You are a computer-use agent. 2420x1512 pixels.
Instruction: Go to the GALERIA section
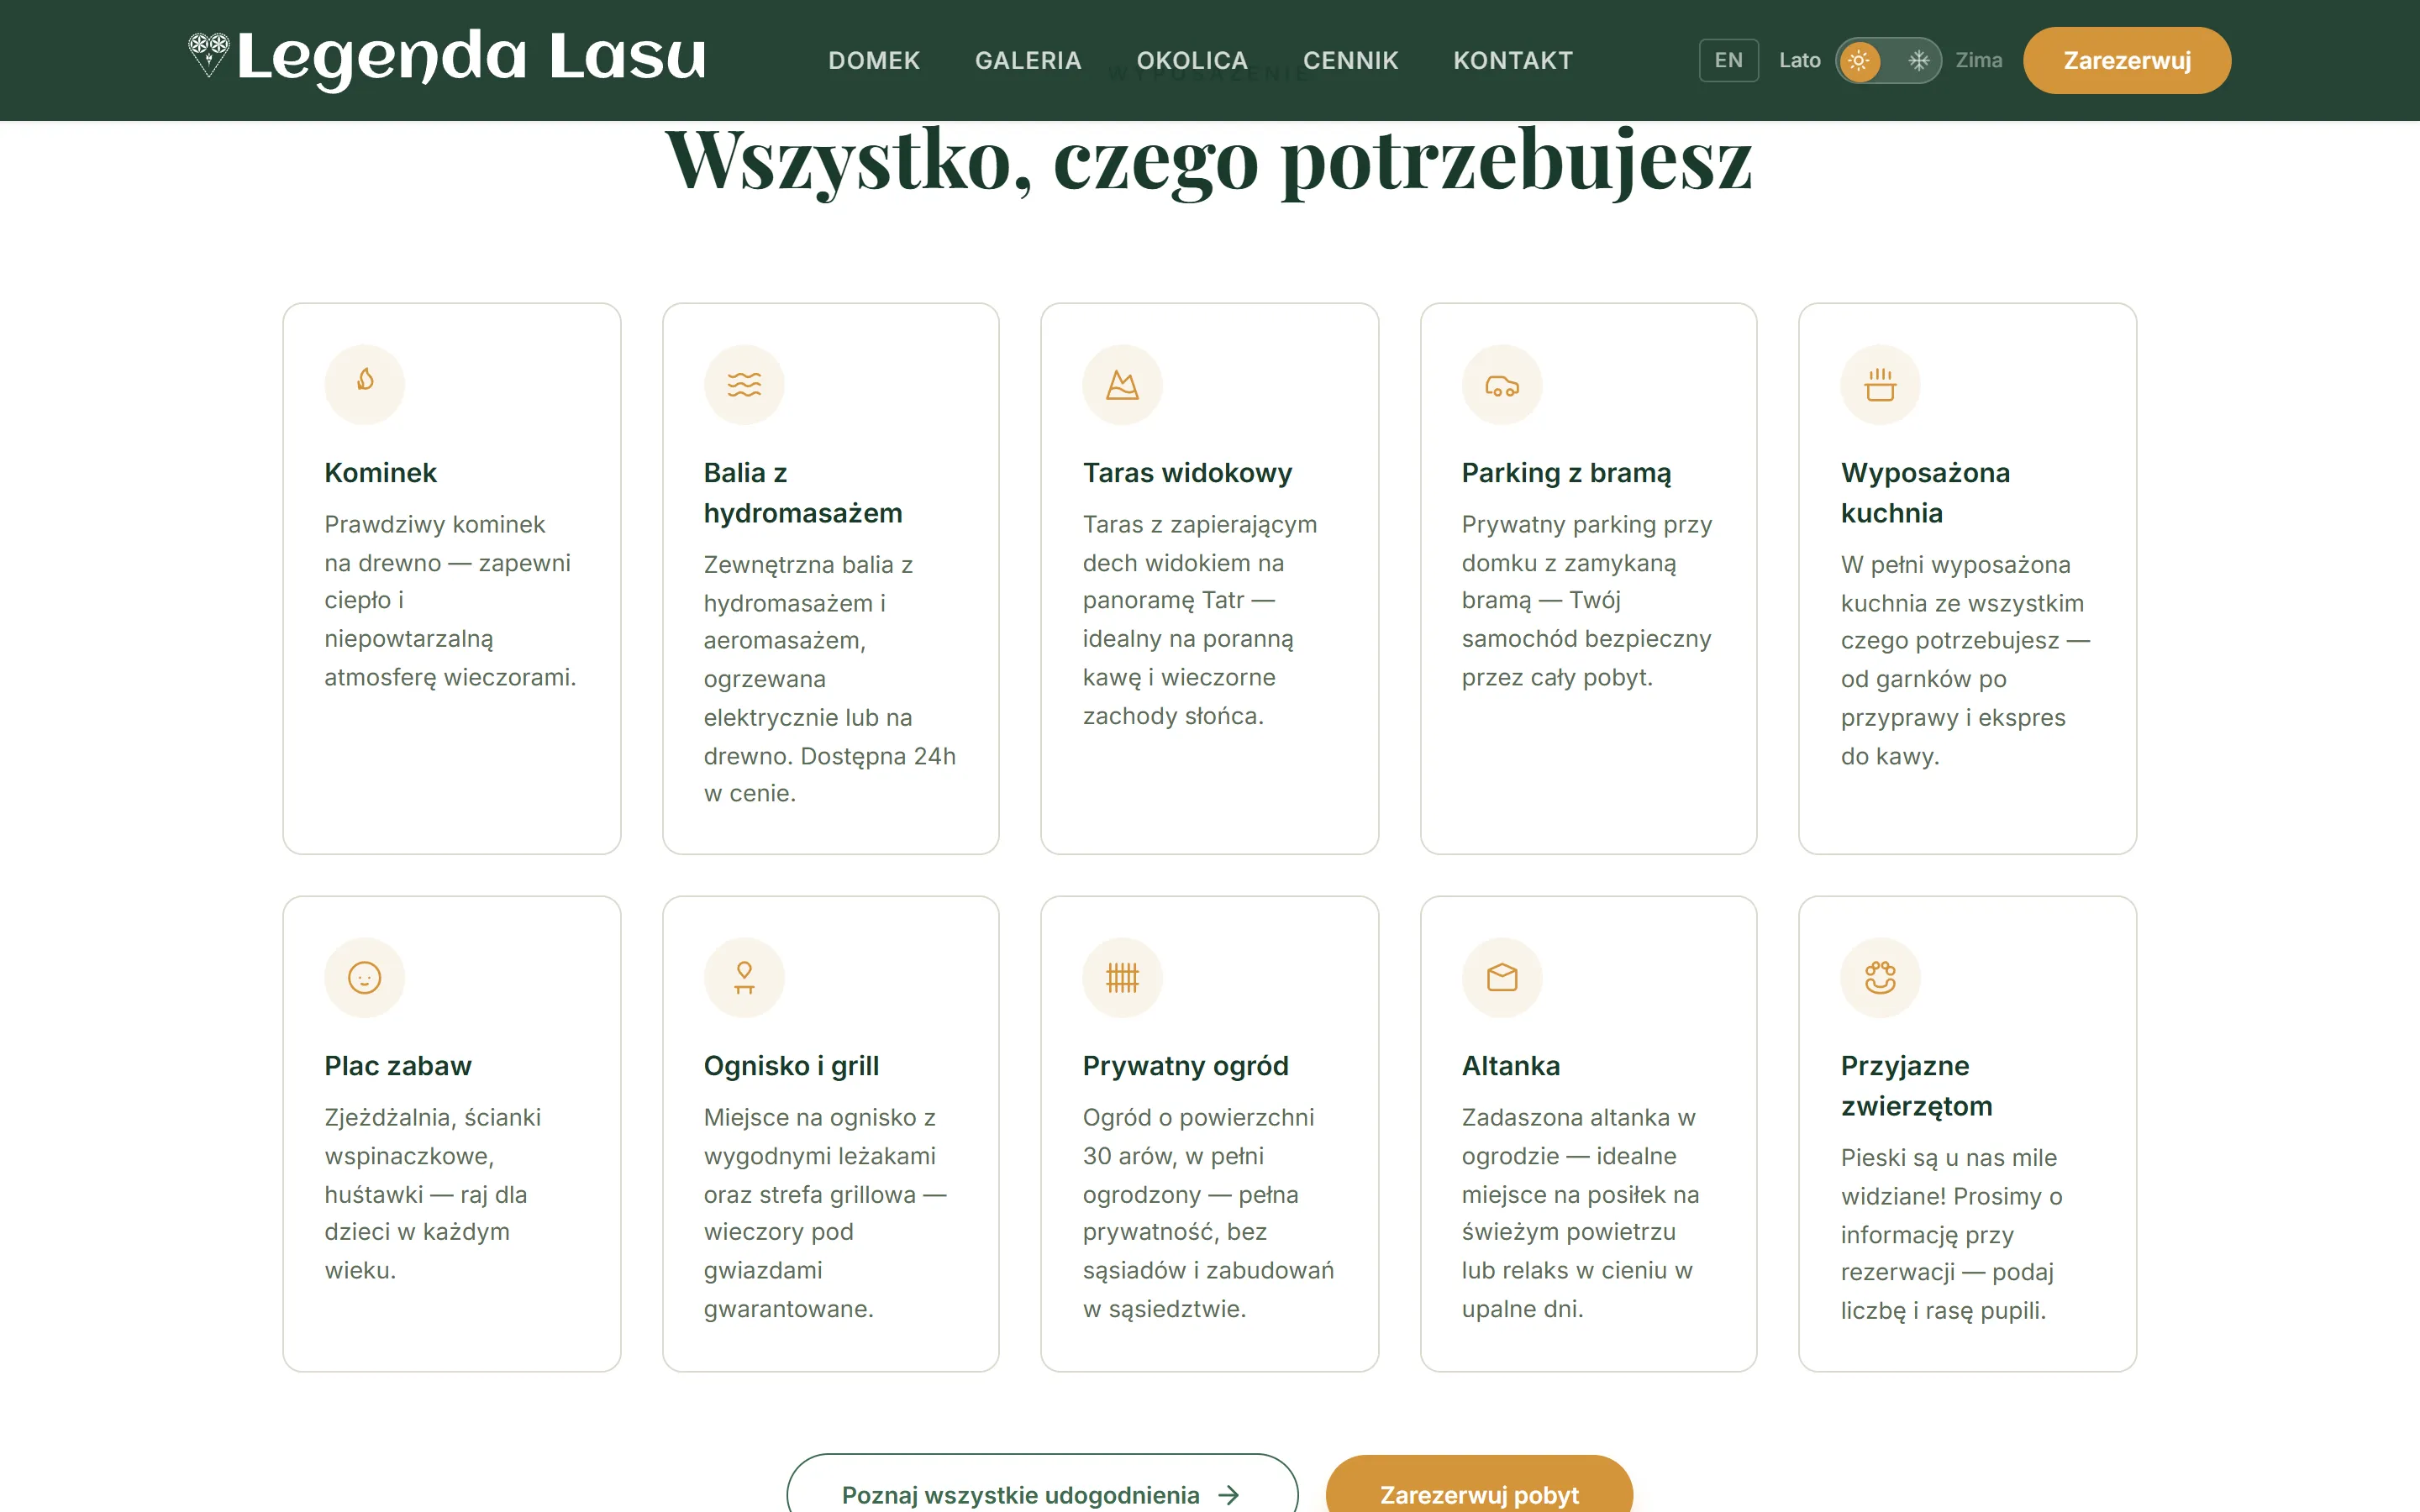click(x=1028, y=60)
